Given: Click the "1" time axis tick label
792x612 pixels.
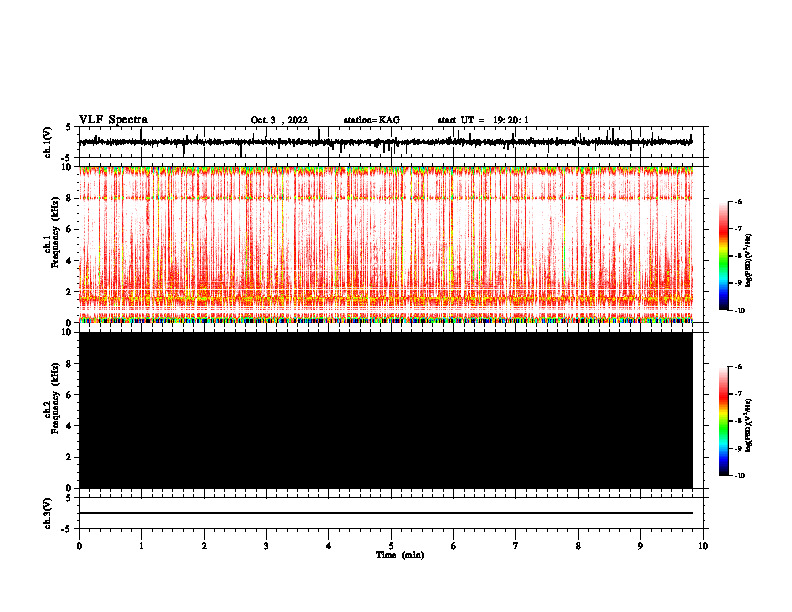Looking at the screenshot, I should 141,546.
